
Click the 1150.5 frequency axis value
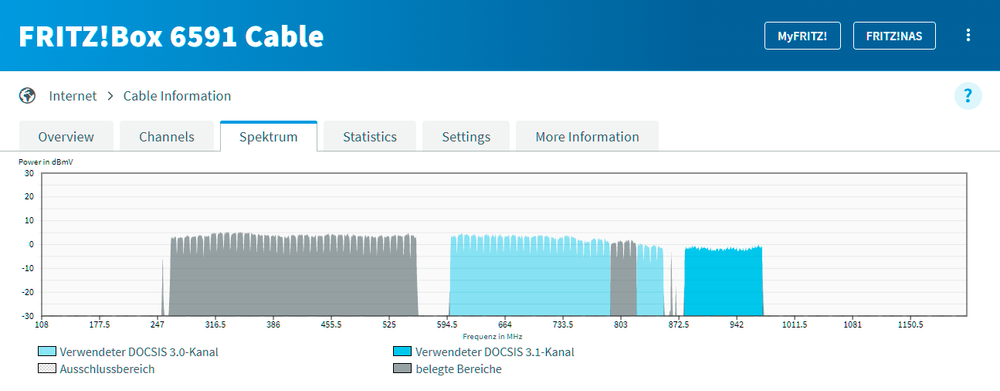pyautogui.click(x=910, y=325)
